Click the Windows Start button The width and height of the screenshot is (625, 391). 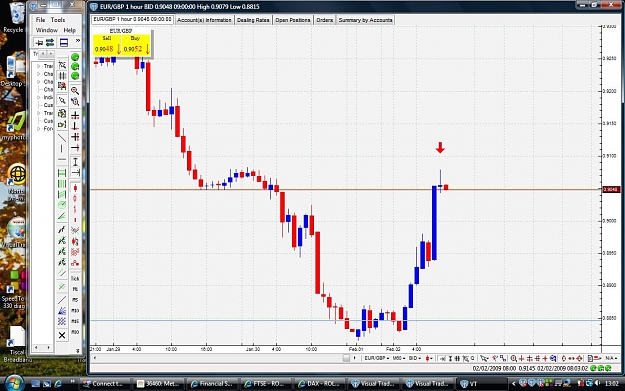click(13, 383)
